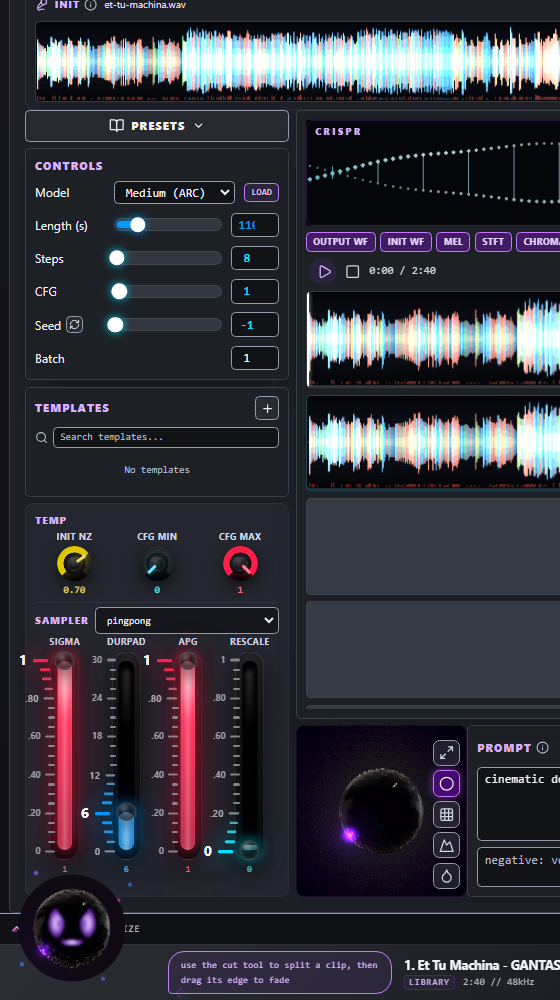Click the INIT info icon
Image resolution: width=560 pixels, height=1000 pixels.
(x=91, y=5)
